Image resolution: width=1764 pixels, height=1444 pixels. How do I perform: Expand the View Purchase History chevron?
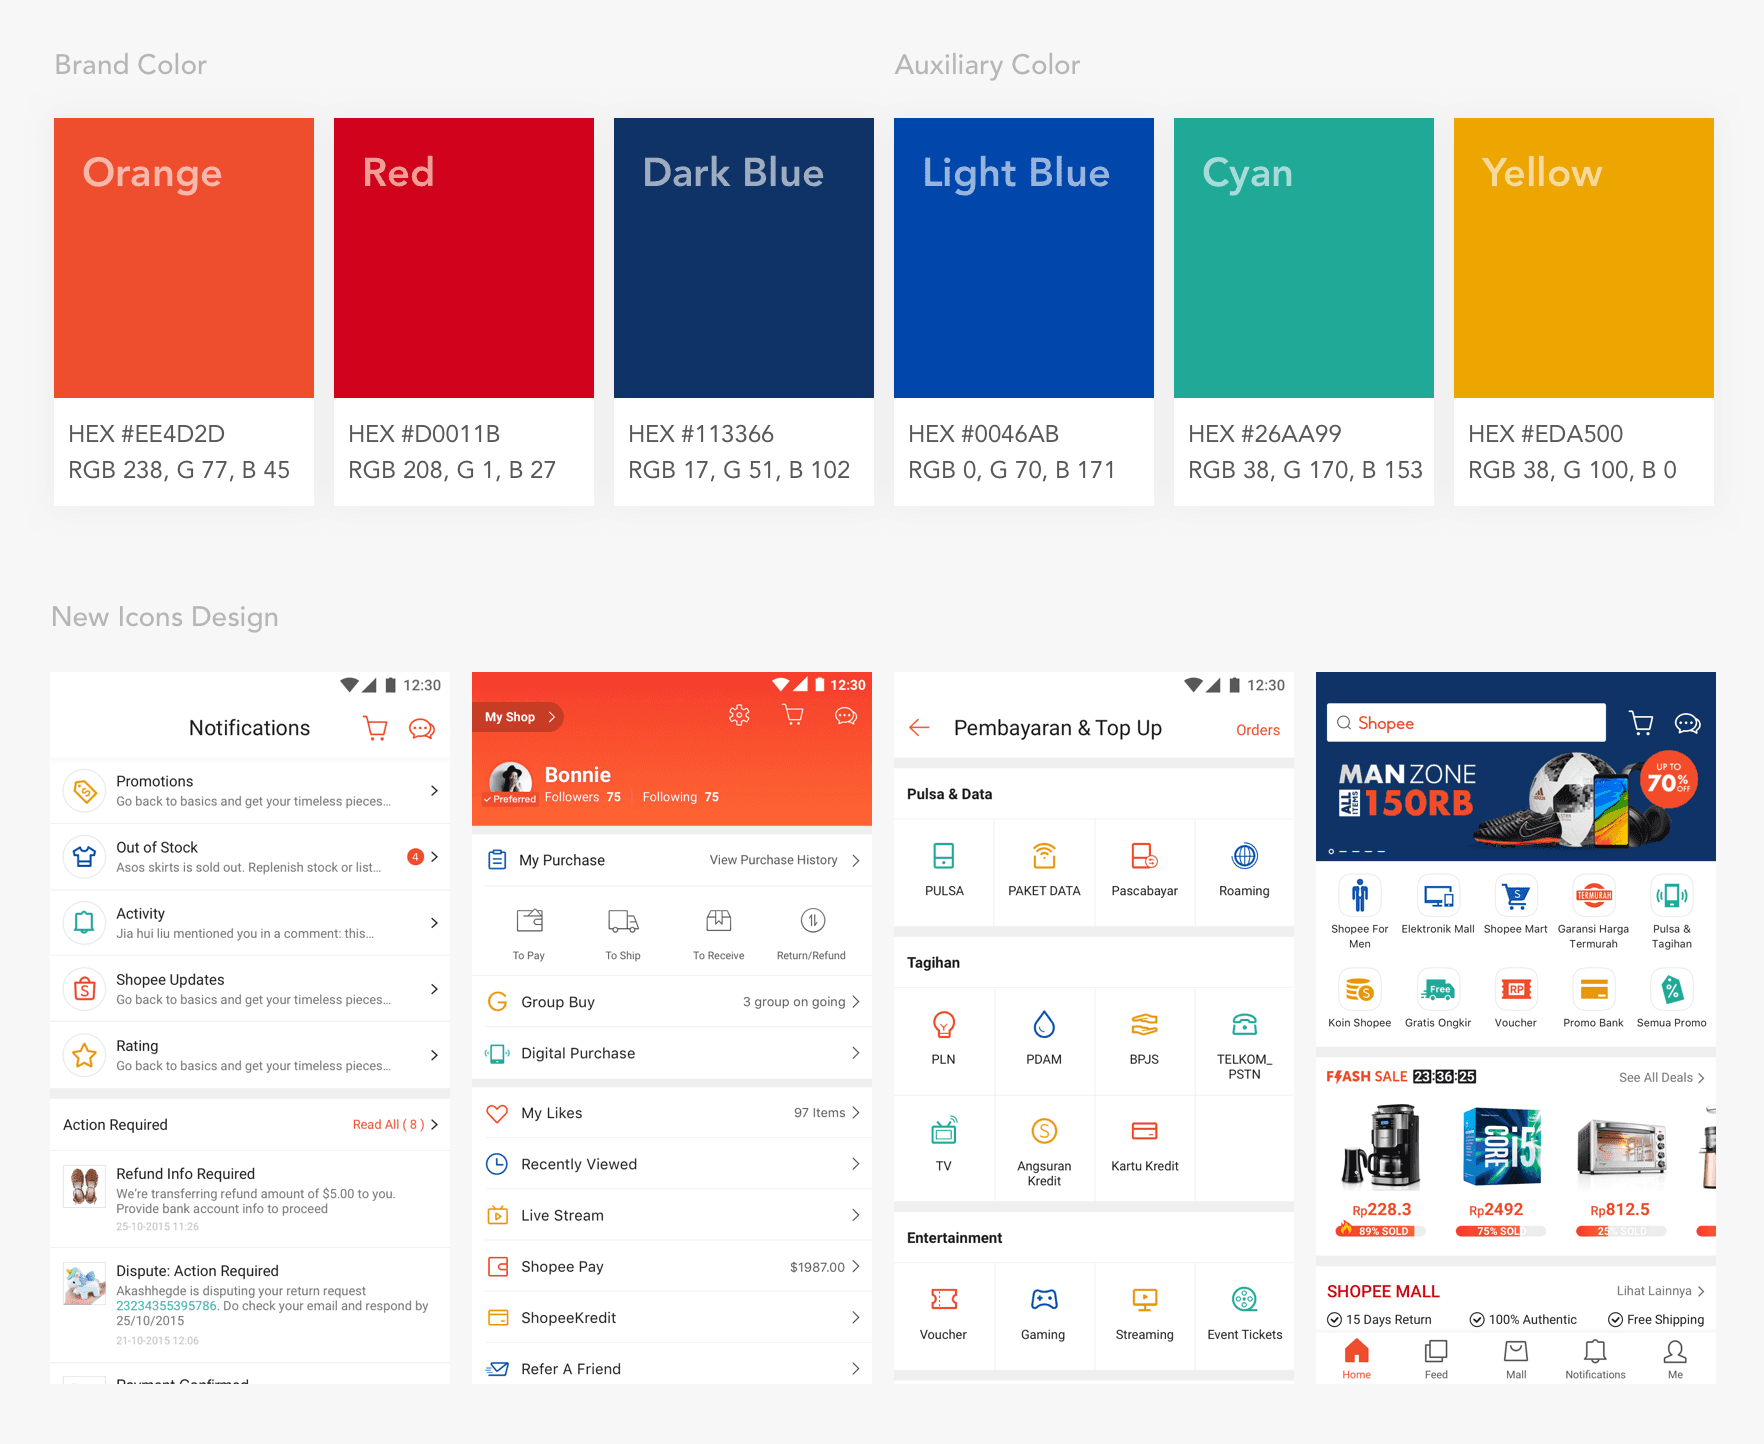(x=854, y=859)
